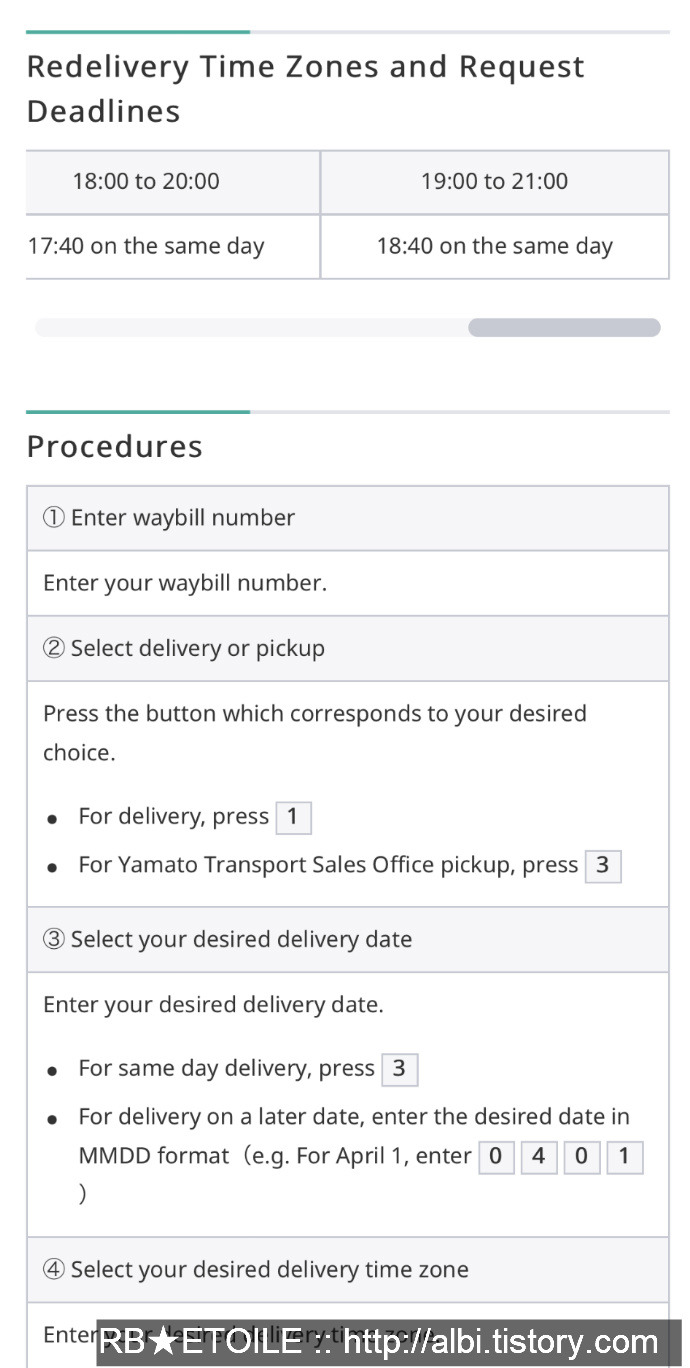Click the horizontal scrollbar thumb below the time table
The image size is (690, 1368).
[564, 328]
